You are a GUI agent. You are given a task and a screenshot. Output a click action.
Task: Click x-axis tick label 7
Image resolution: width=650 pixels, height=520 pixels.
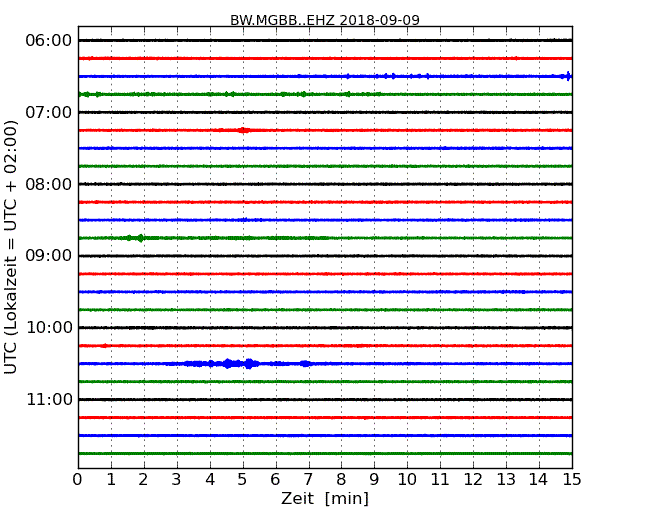click(x=308, y=479)
